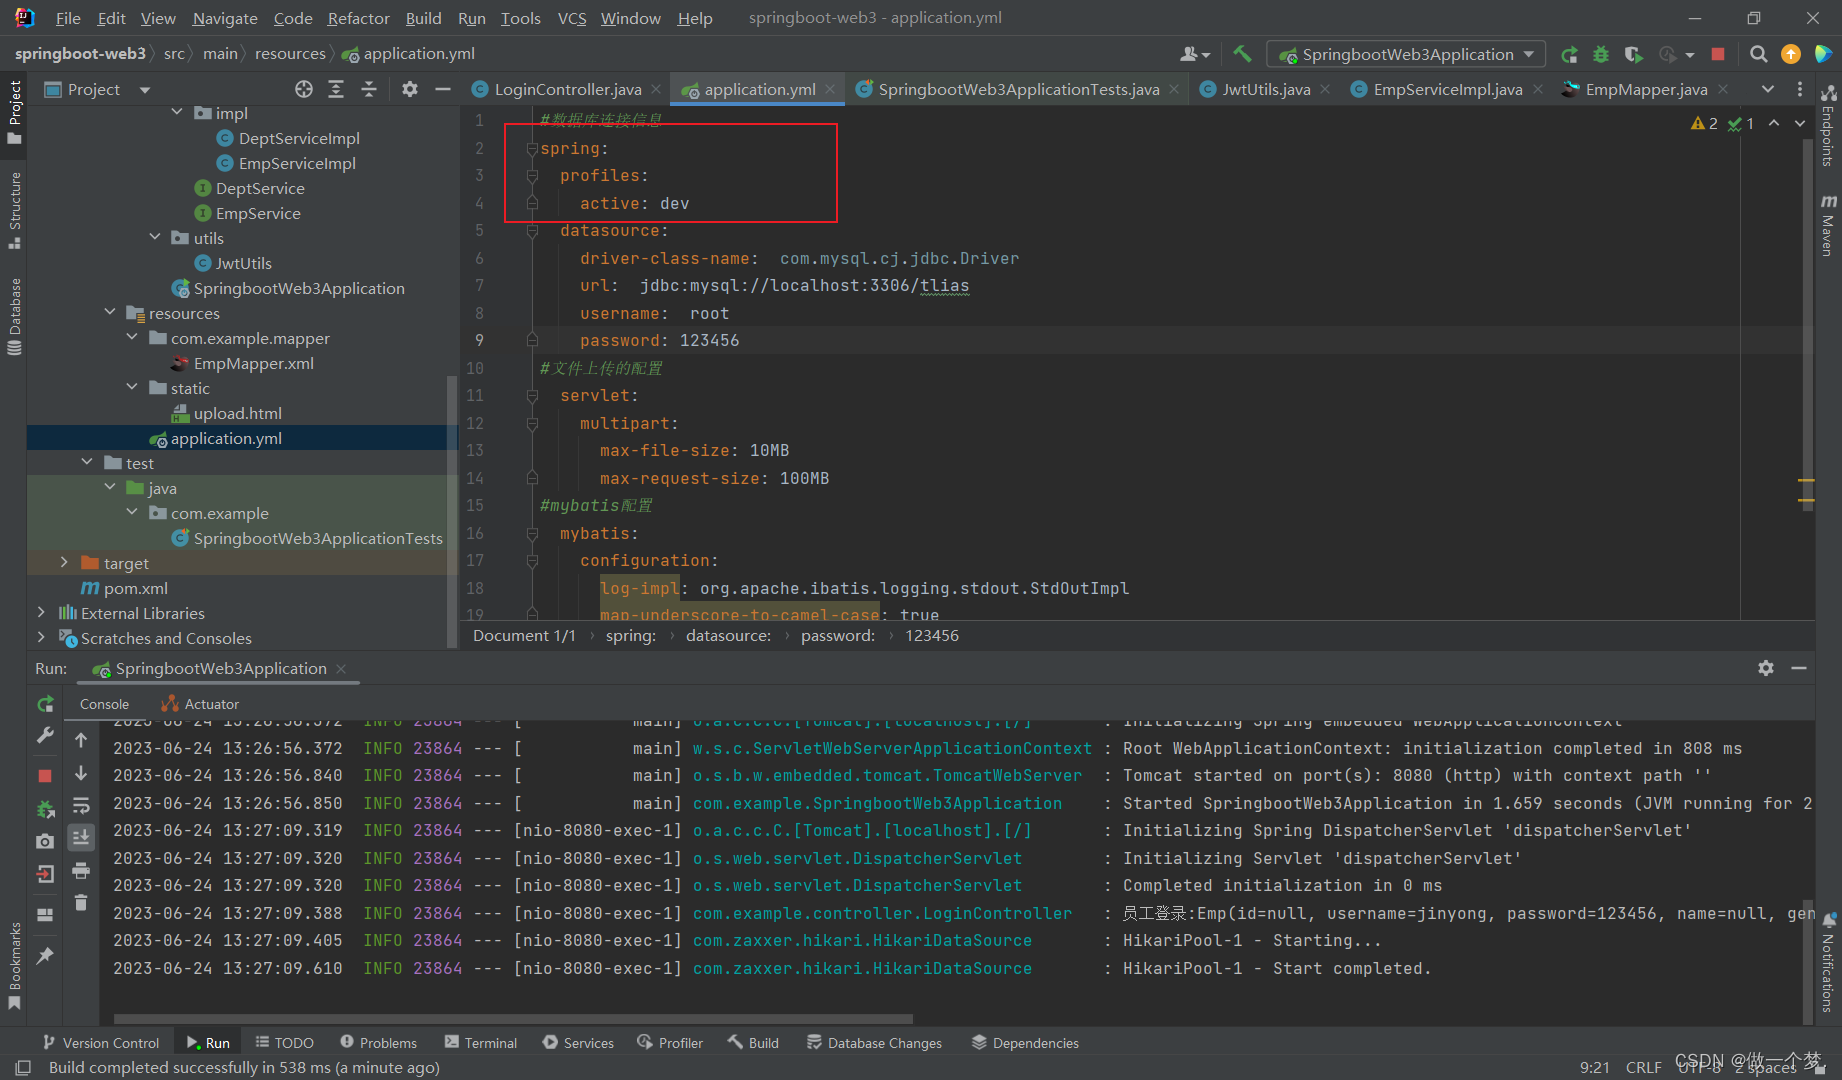Open the VCS menu
Image resolution: width=1842 pixels, height=1080 pixels.
pos(572,18)
